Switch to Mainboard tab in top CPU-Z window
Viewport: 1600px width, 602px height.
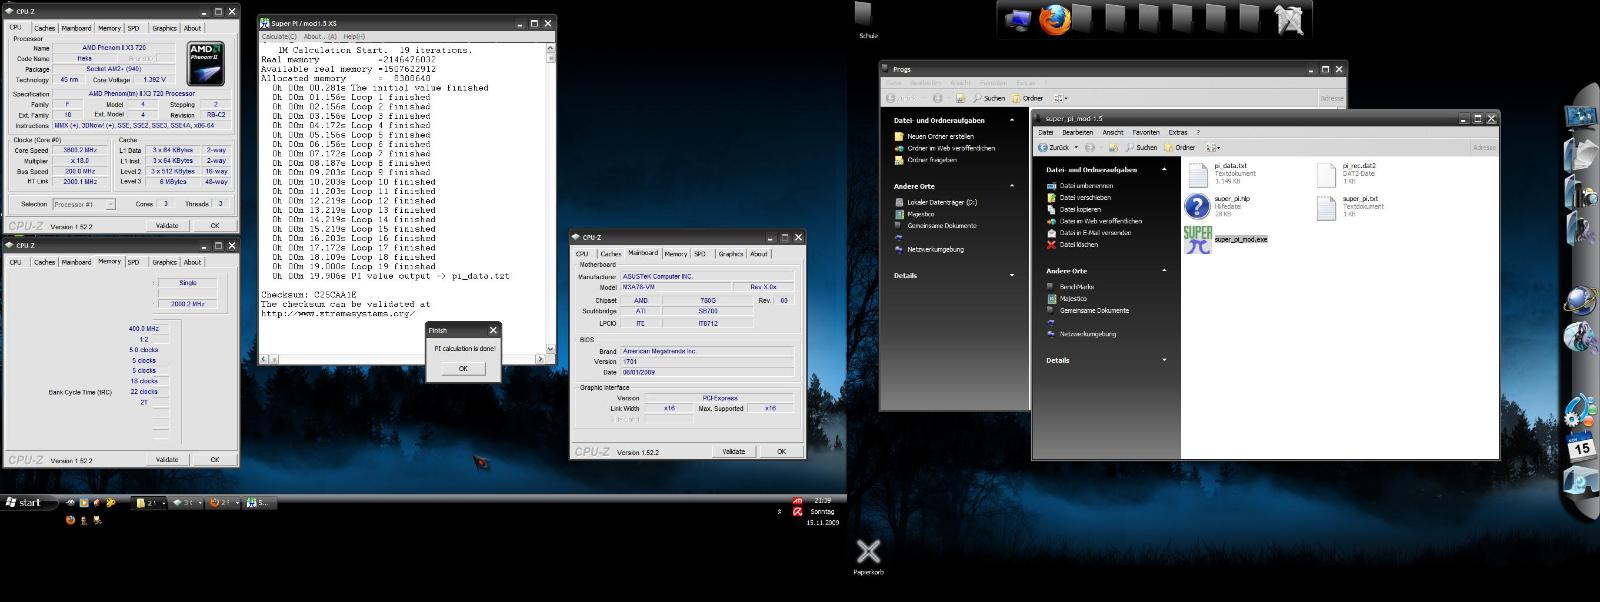tap(77, 28)
